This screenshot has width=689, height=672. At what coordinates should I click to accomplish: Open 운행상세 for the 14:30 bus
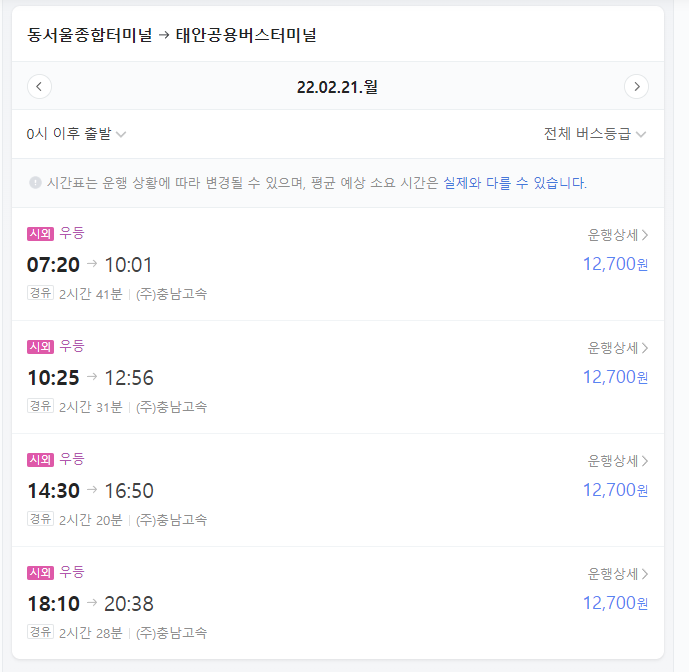pyautogui.click(x=618, y=461)
